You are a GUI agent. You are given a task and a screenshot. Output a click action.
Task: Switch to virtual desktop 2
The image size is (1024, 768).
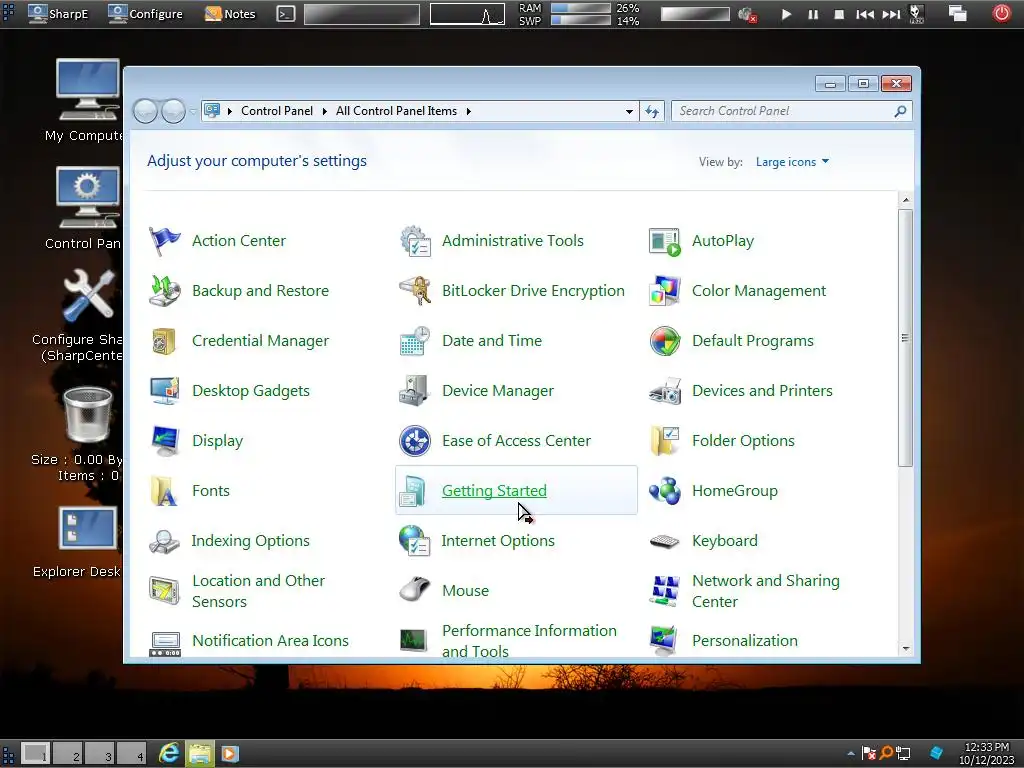pos(67,753)
